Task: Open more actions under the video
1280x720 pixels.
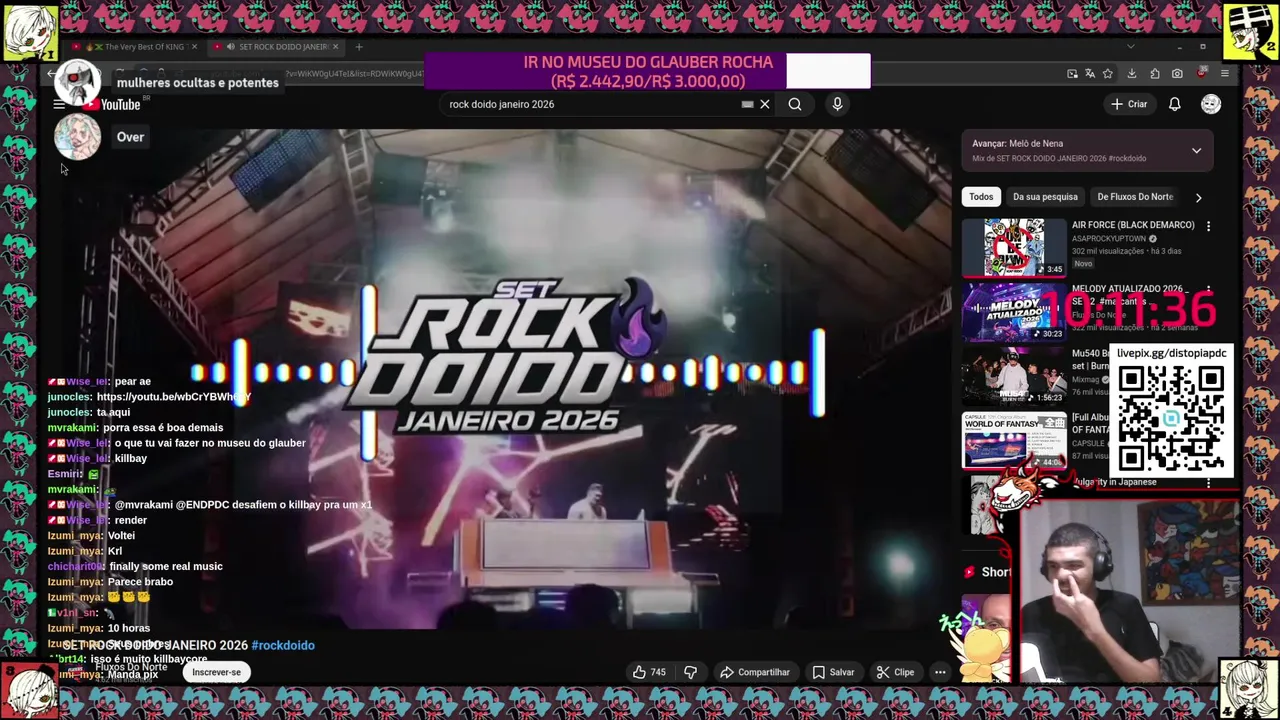Action: pyautogui.click(x=940, y=672)
